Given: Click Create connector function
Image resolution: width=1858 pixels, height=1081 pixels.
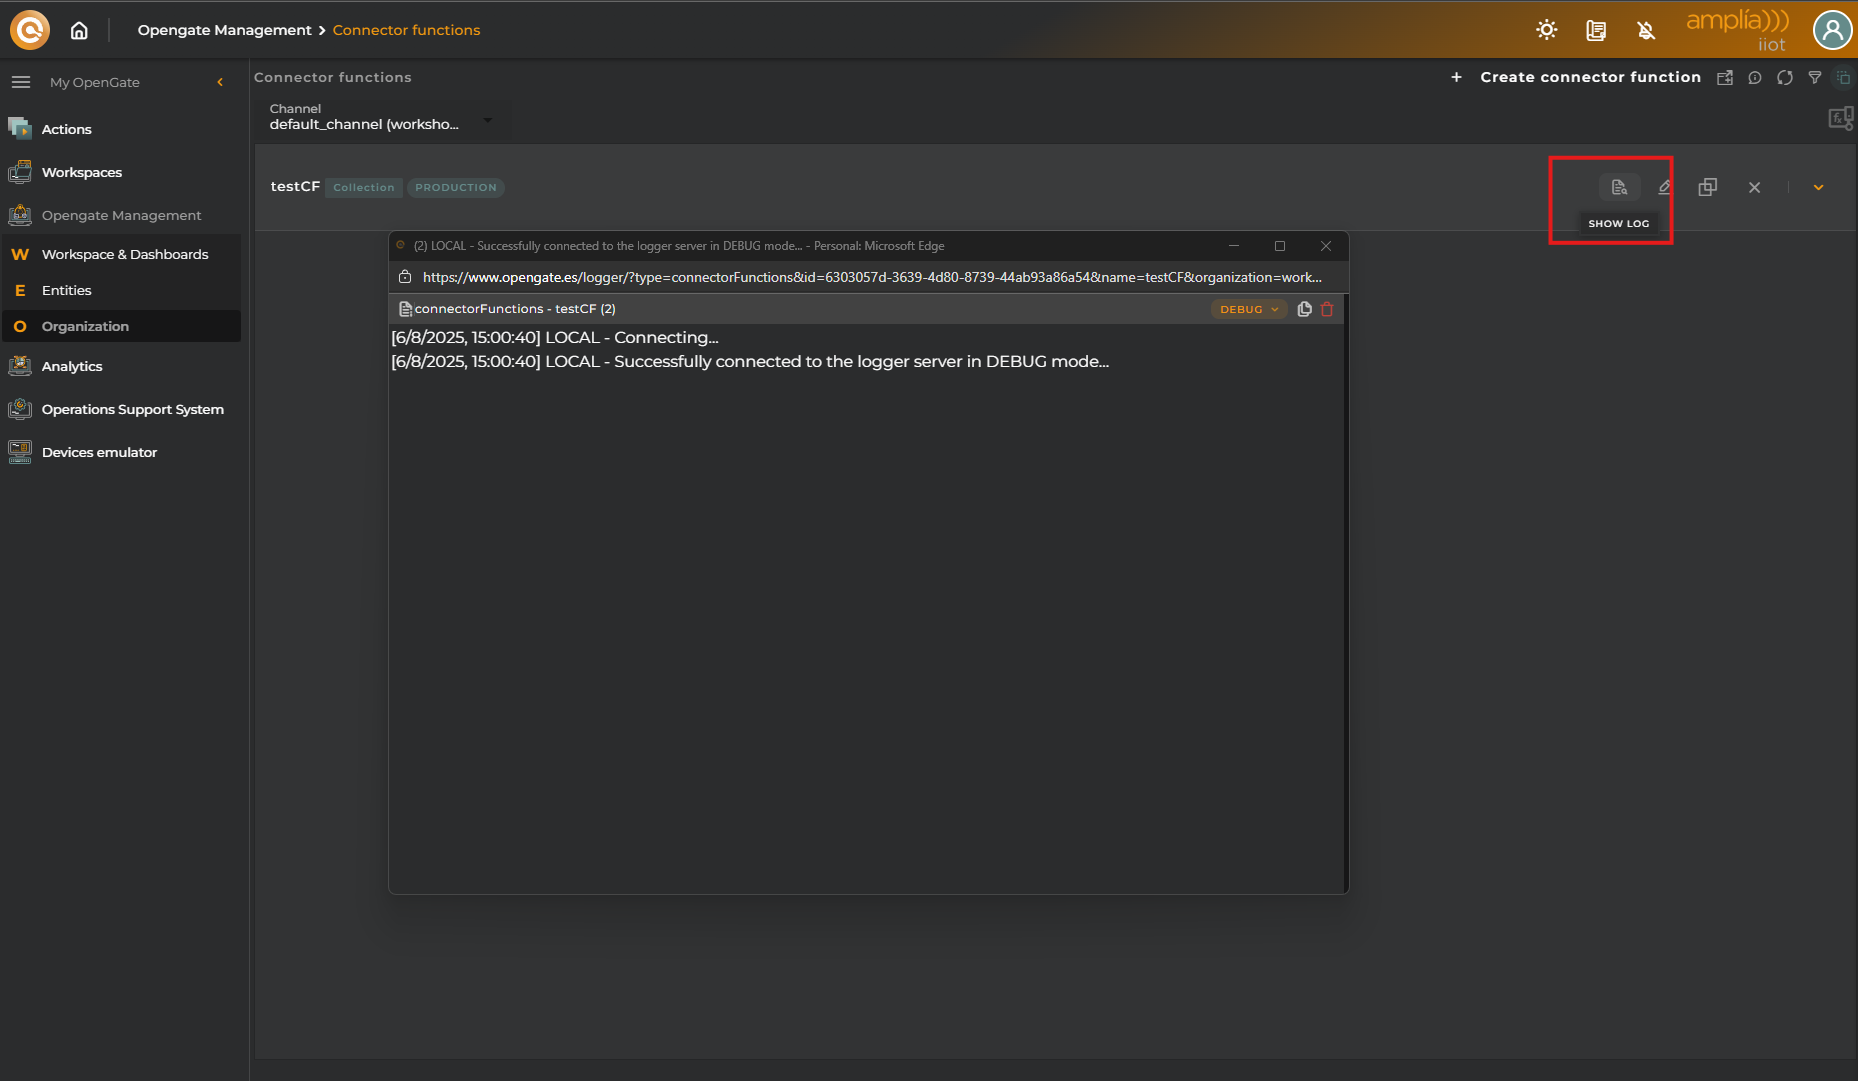Looking at the screenshot, I should 1590,78.
